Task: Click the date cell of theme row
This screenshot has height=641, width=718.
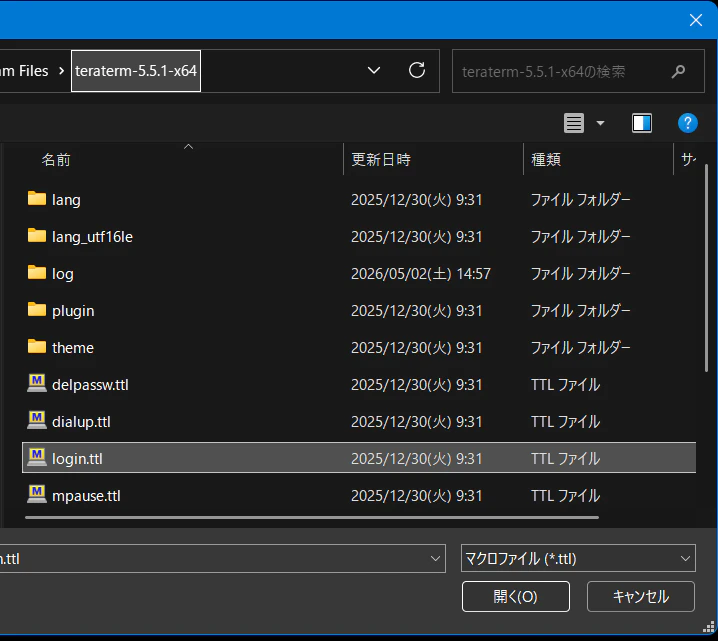Action: (x=417, y=348)
